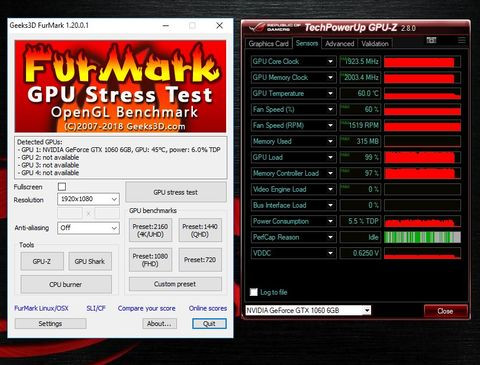Expand the Fan Speed (%) sensor dropdown
The width and height of the screenshot is (480, 365).
(x=330, y=109)
